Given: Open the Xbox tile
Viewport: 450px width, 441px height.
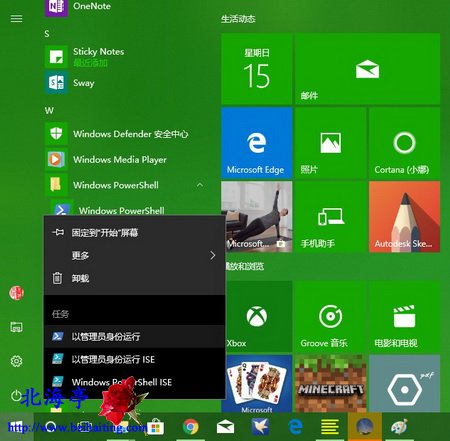Looking at the screenshot, I should (259, 316).
